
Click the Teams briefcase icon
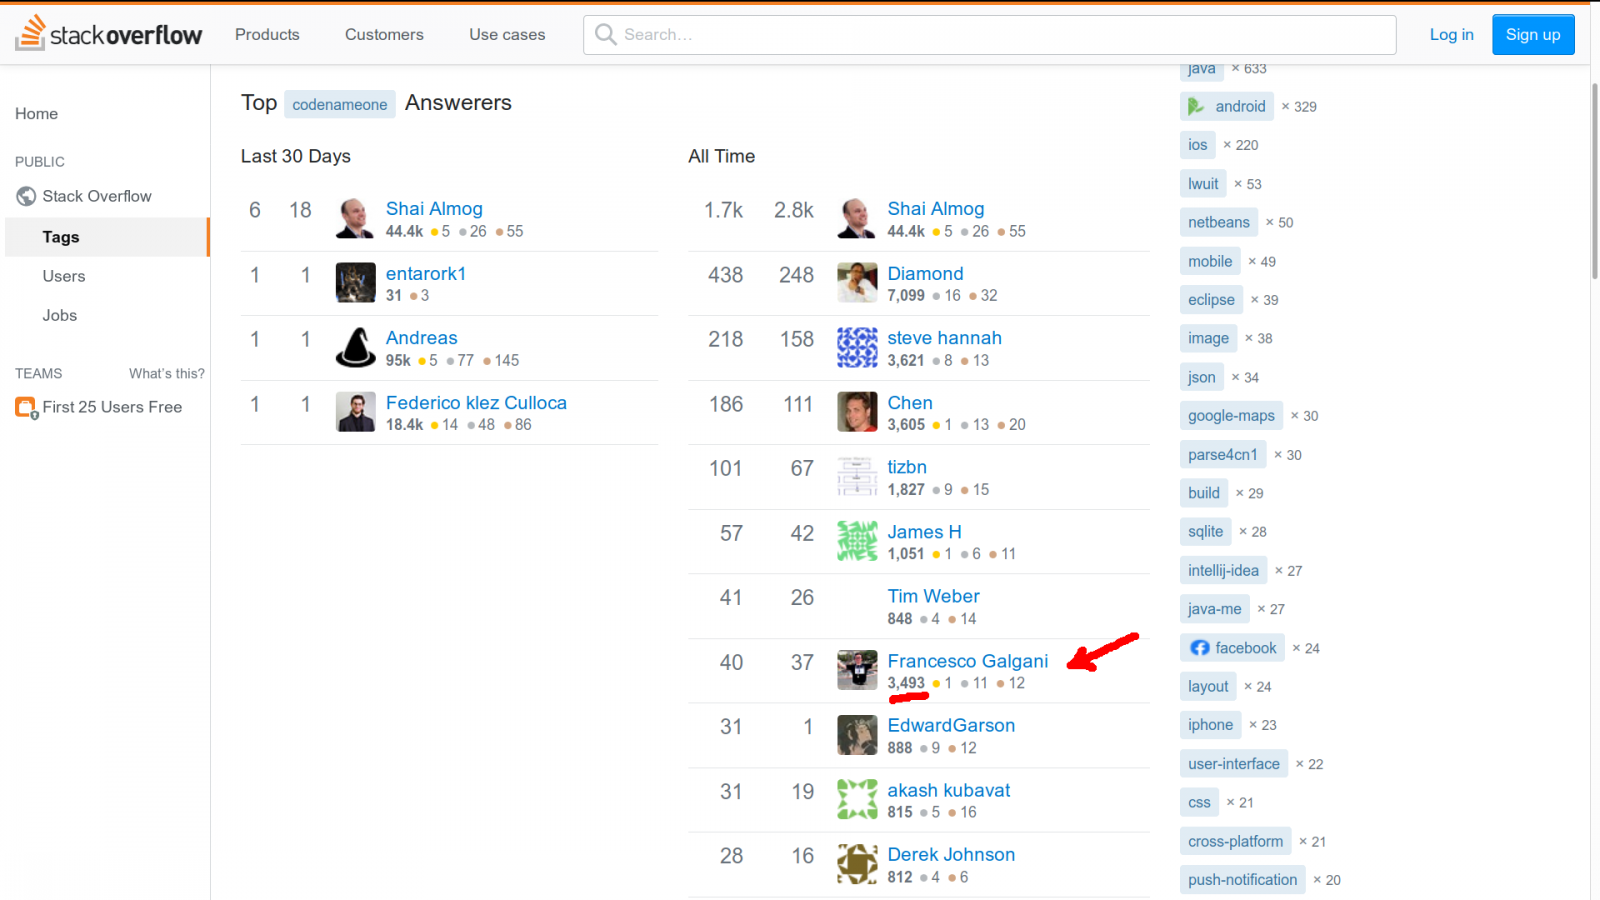tap(26, 408)
